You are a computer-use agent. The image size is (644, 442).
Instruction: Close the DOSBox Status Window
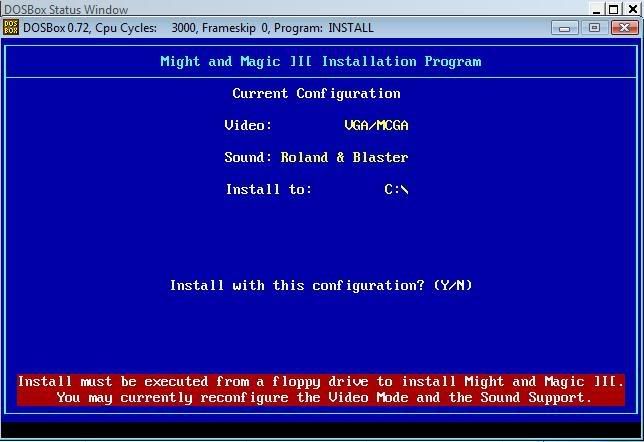point(633,9)
